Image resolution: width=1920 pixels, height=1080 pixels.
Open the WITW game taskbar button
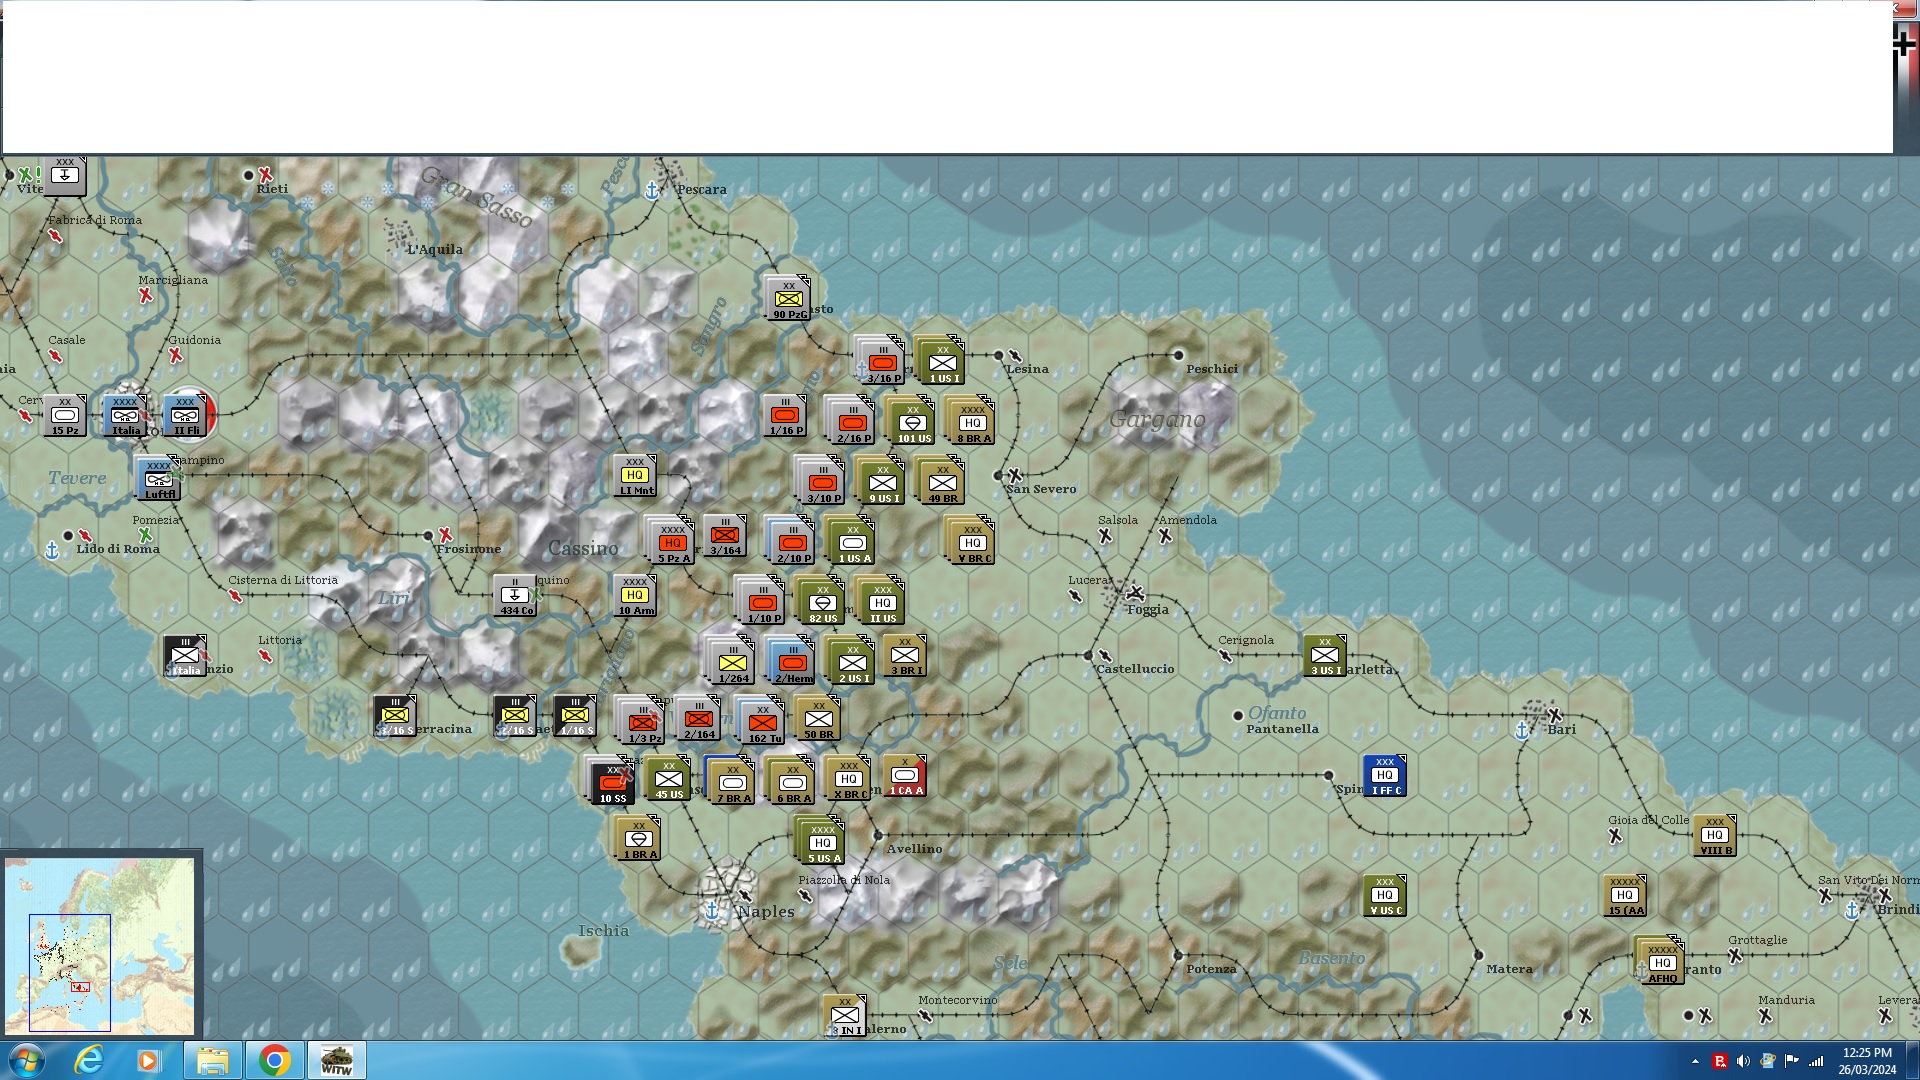336,1060
